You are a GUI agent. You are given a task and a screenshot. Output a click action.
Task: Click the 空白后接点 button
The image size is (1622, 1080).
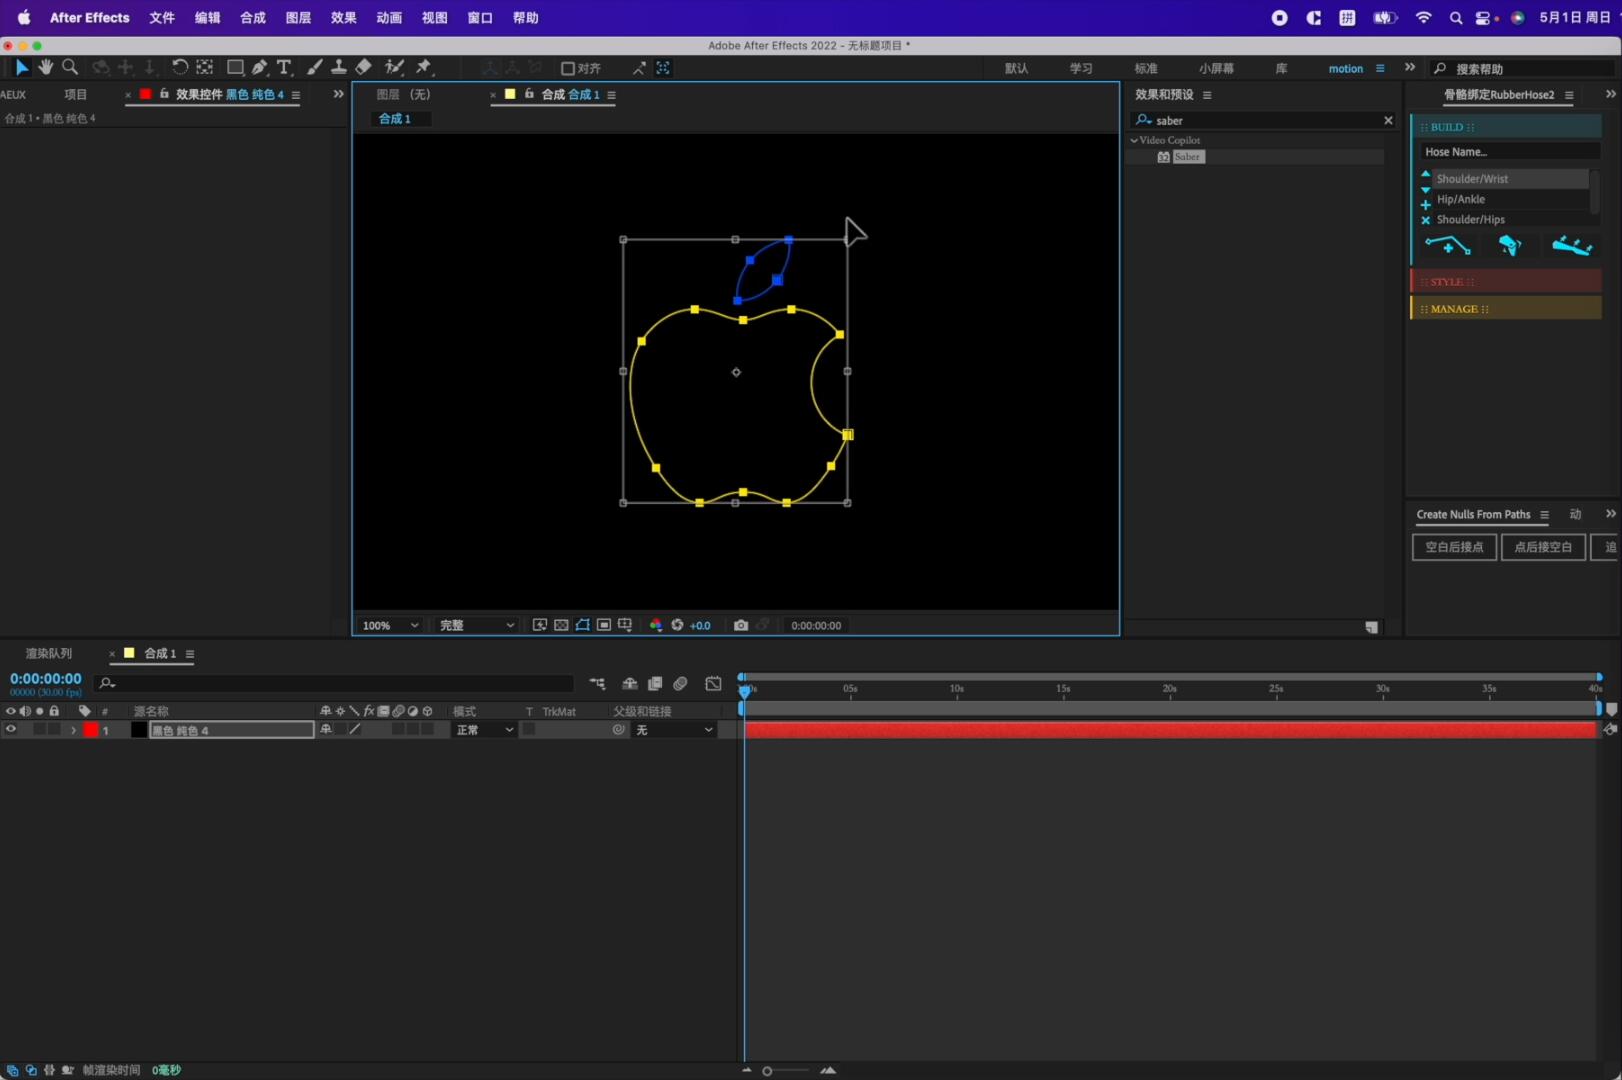tap(1454, 547)
